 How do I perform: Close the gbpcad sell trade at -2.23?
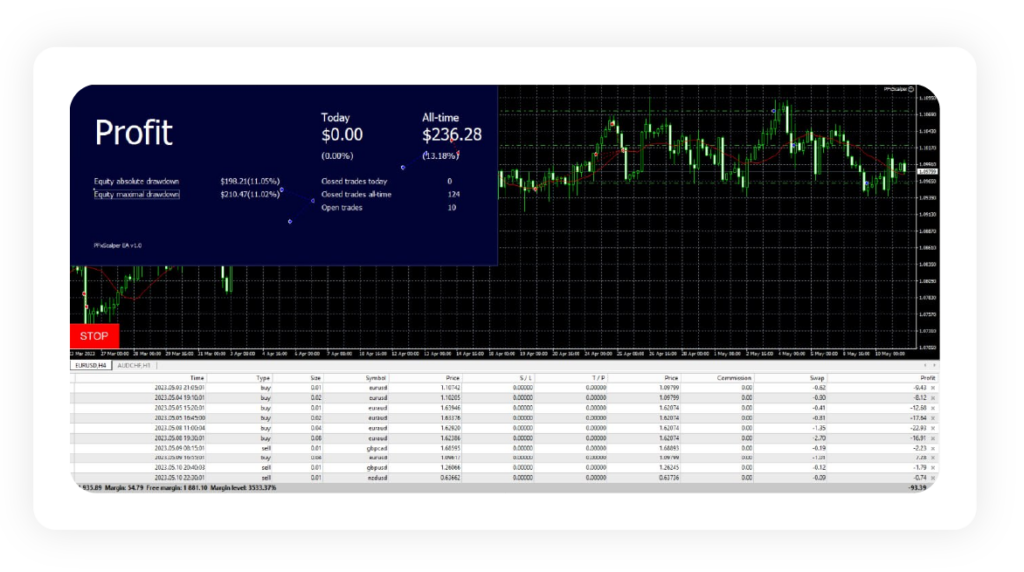pos(932,448)
